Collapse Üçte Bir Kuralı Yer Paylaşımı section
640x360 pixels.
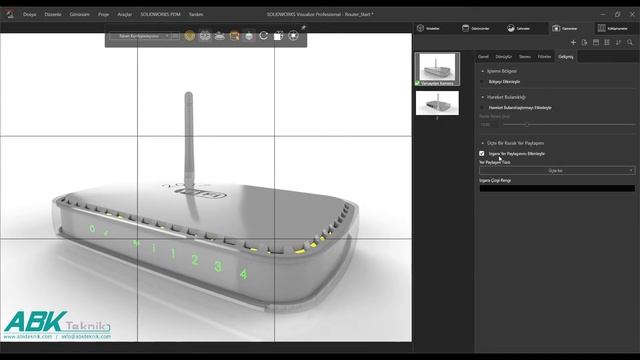click(482, 143)
